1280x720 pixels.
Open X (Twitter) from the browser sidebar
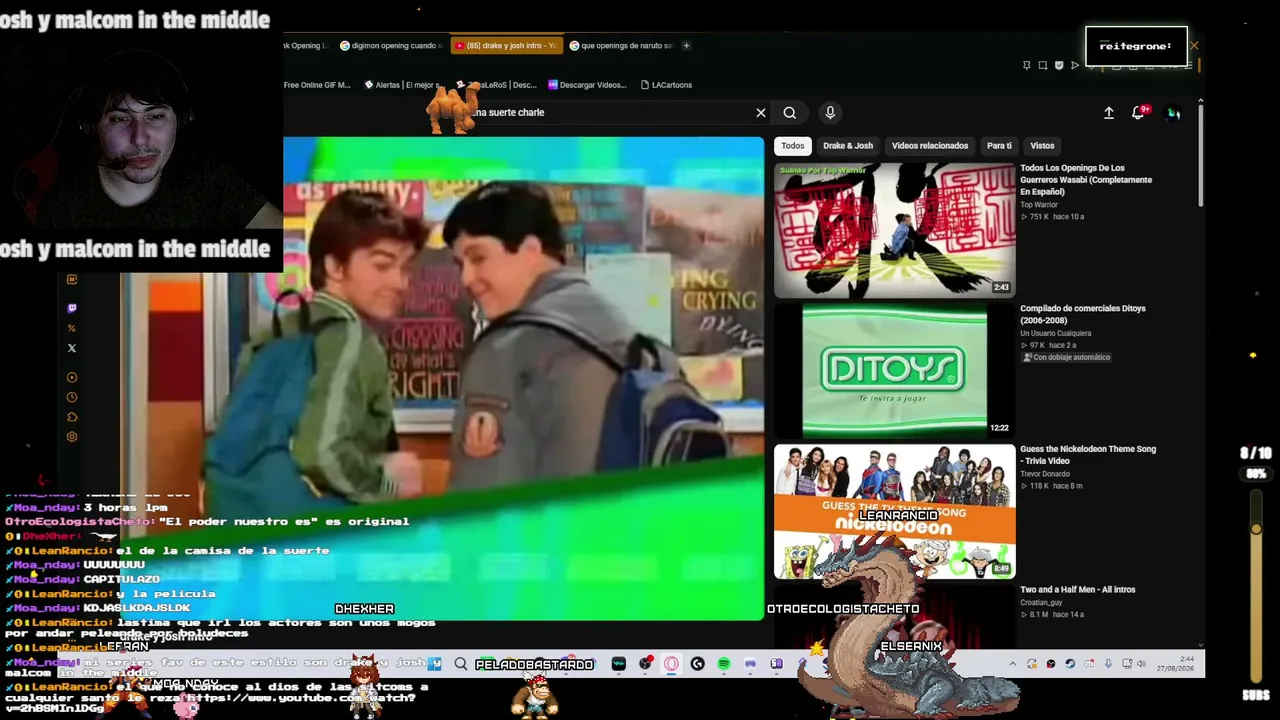tap(71, 348)
